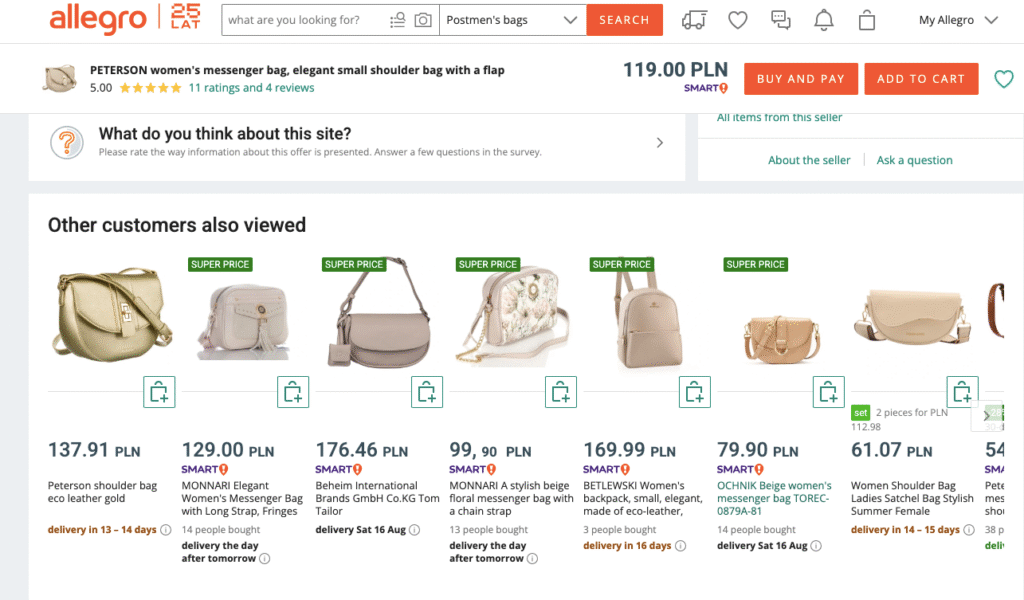Screen dimensions: 1024x600
Task: Click into the search input field
Action: coord(300,20)
